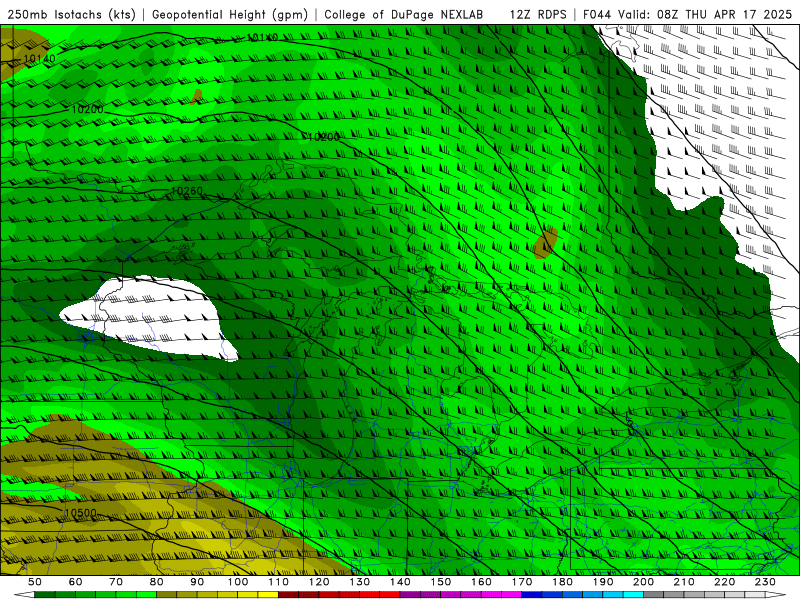This screenshot has width=800, height=600.
Task: Click the 10200 contour label near left edge
Action: (x=87, y=109)
